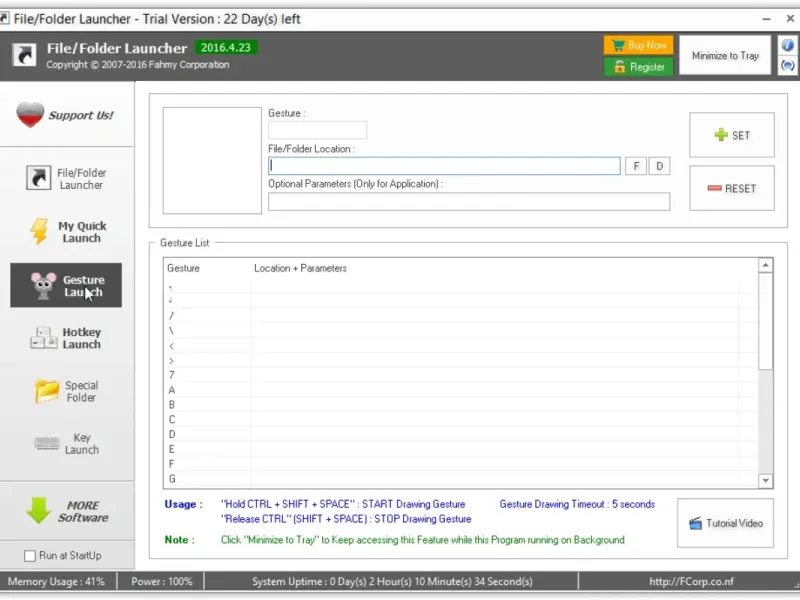
Task: Click the gesture list scrollbar thumb
Action: pos(765,321)
